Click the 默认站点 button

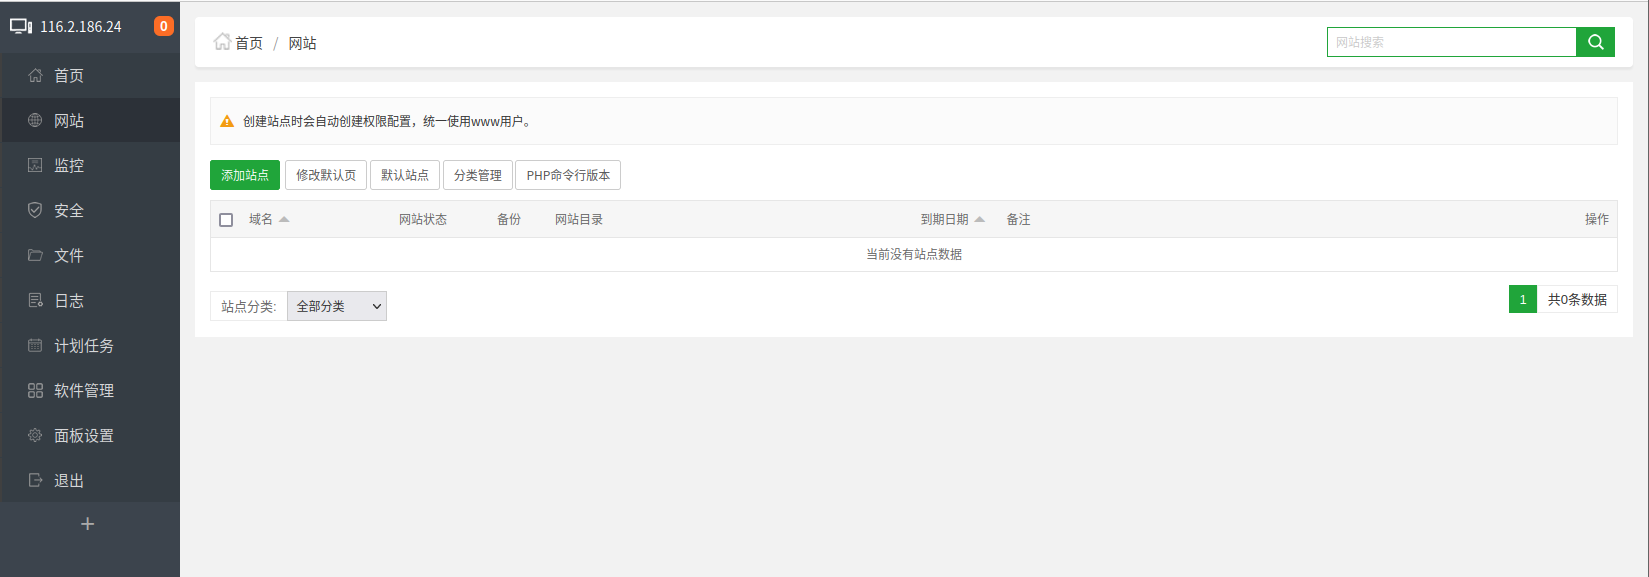(405, 175)
